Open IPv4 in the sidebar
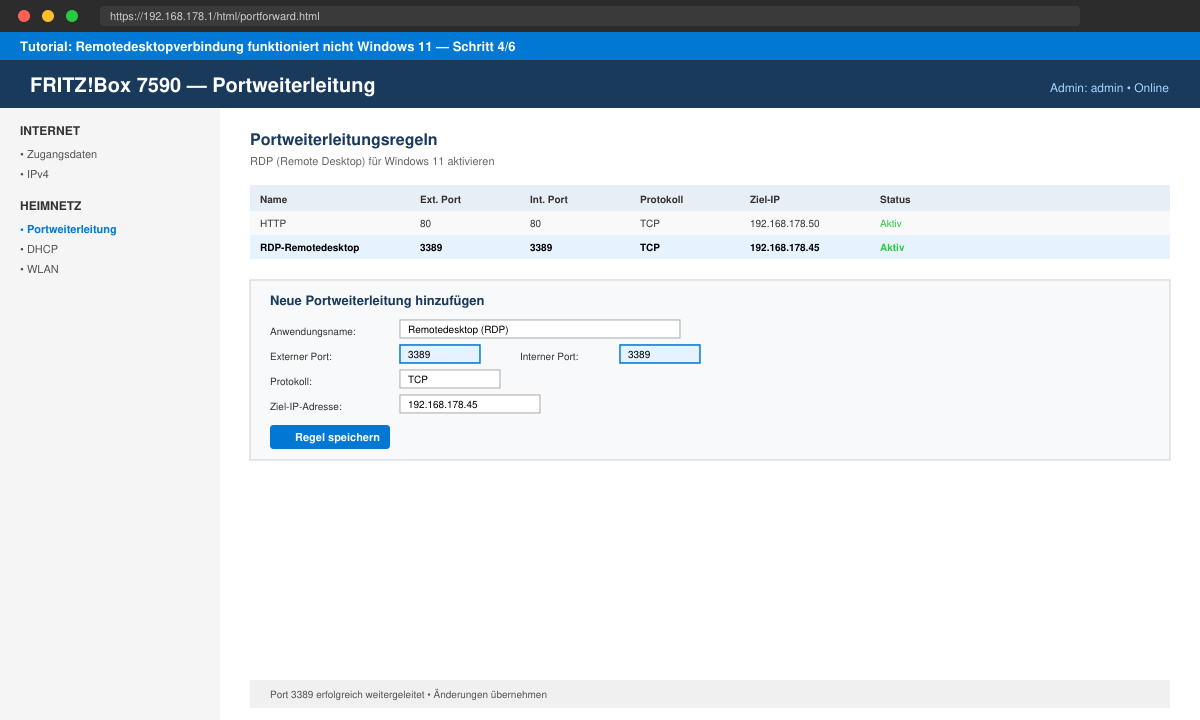 click(x=35, y=174)
